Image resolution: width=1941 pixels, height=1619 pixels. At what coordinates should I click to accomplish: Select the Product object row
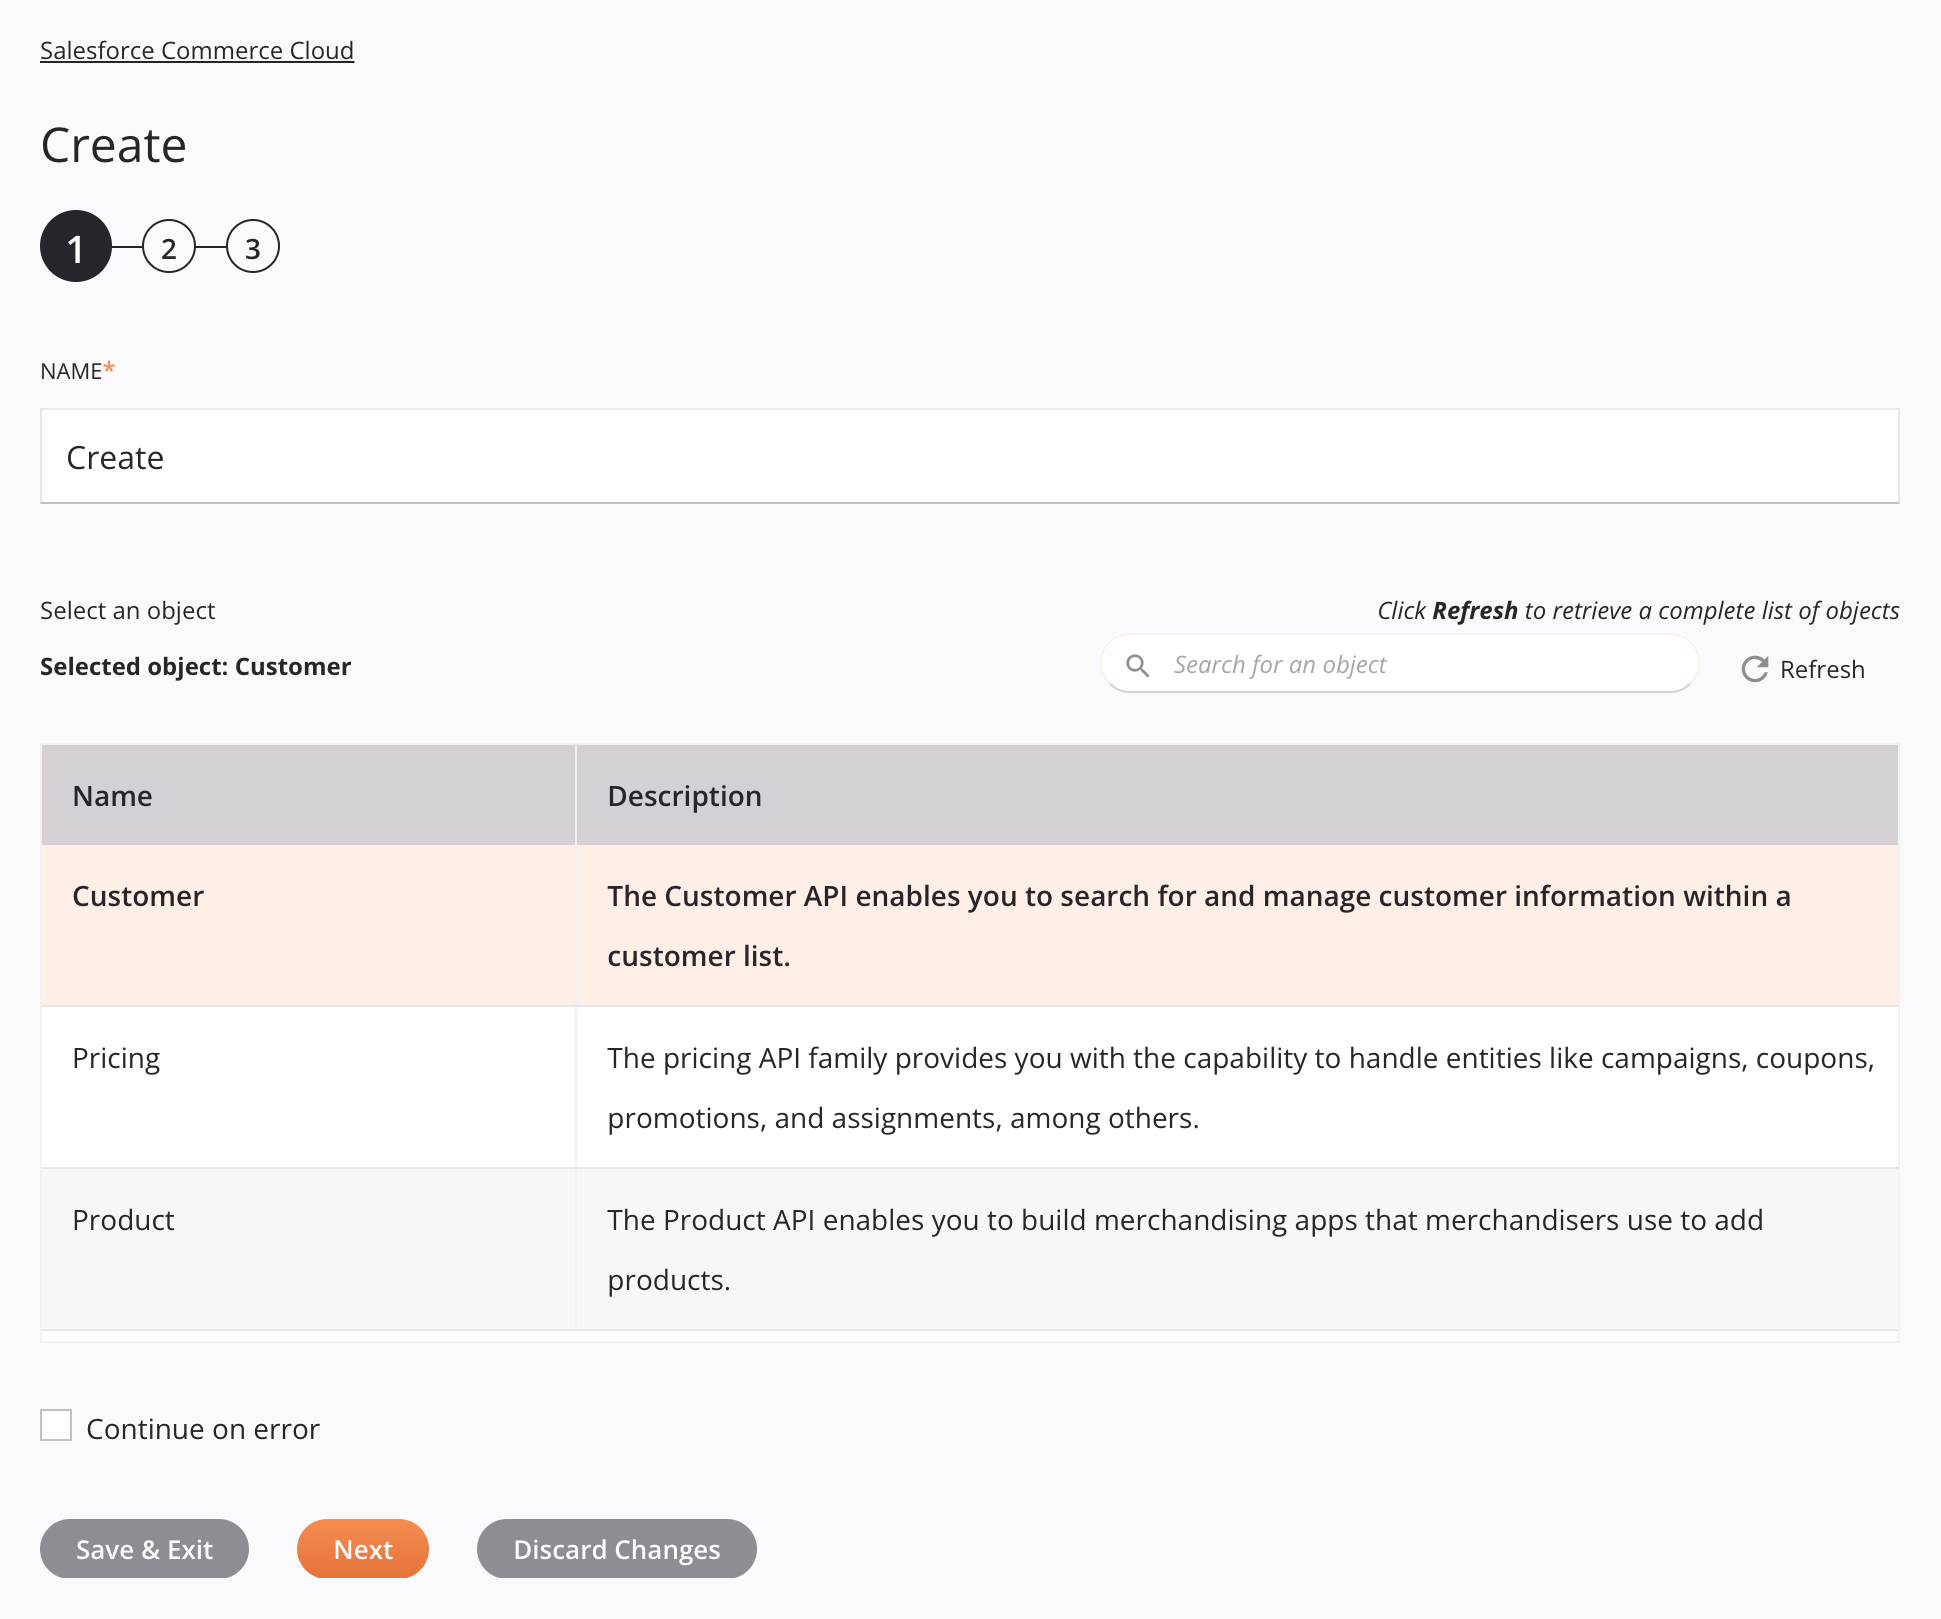point(967,1250)
